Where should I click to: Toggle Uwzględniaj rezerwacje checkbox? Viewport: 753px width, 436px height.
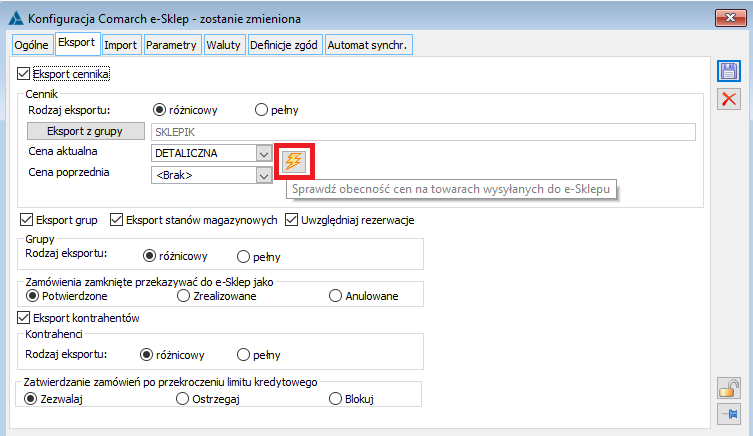pyautogui.click(x=291, y=220)
